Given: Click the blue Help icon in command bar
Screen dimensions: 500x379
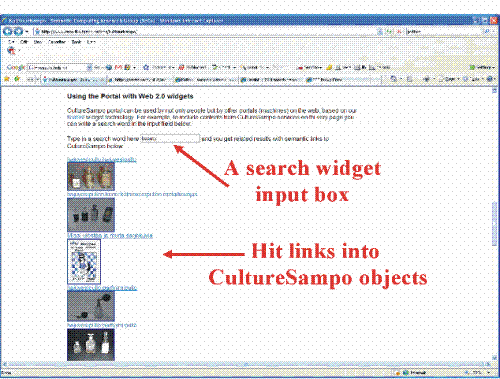Looking at the screenshot, I should click(489, 79).
